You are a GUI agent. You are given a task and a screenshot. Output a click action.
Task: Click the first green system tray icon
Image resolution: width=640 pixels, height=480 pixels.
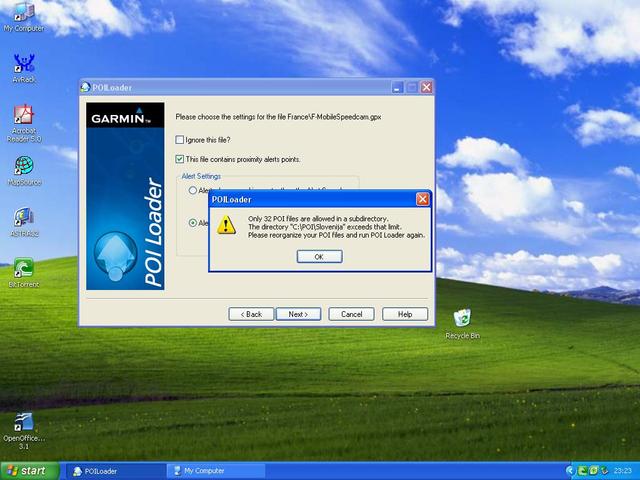coord(582,471)
